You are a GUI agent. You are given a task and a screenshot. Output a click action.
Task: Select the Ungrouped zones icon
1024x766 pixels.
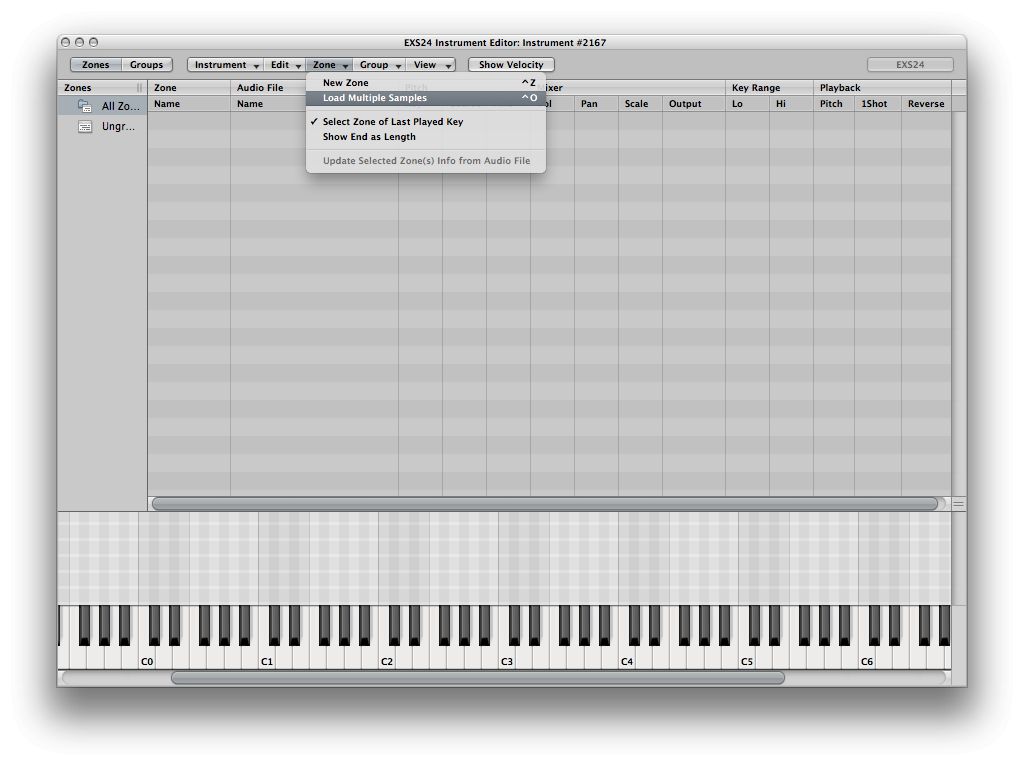pos(85,127)
